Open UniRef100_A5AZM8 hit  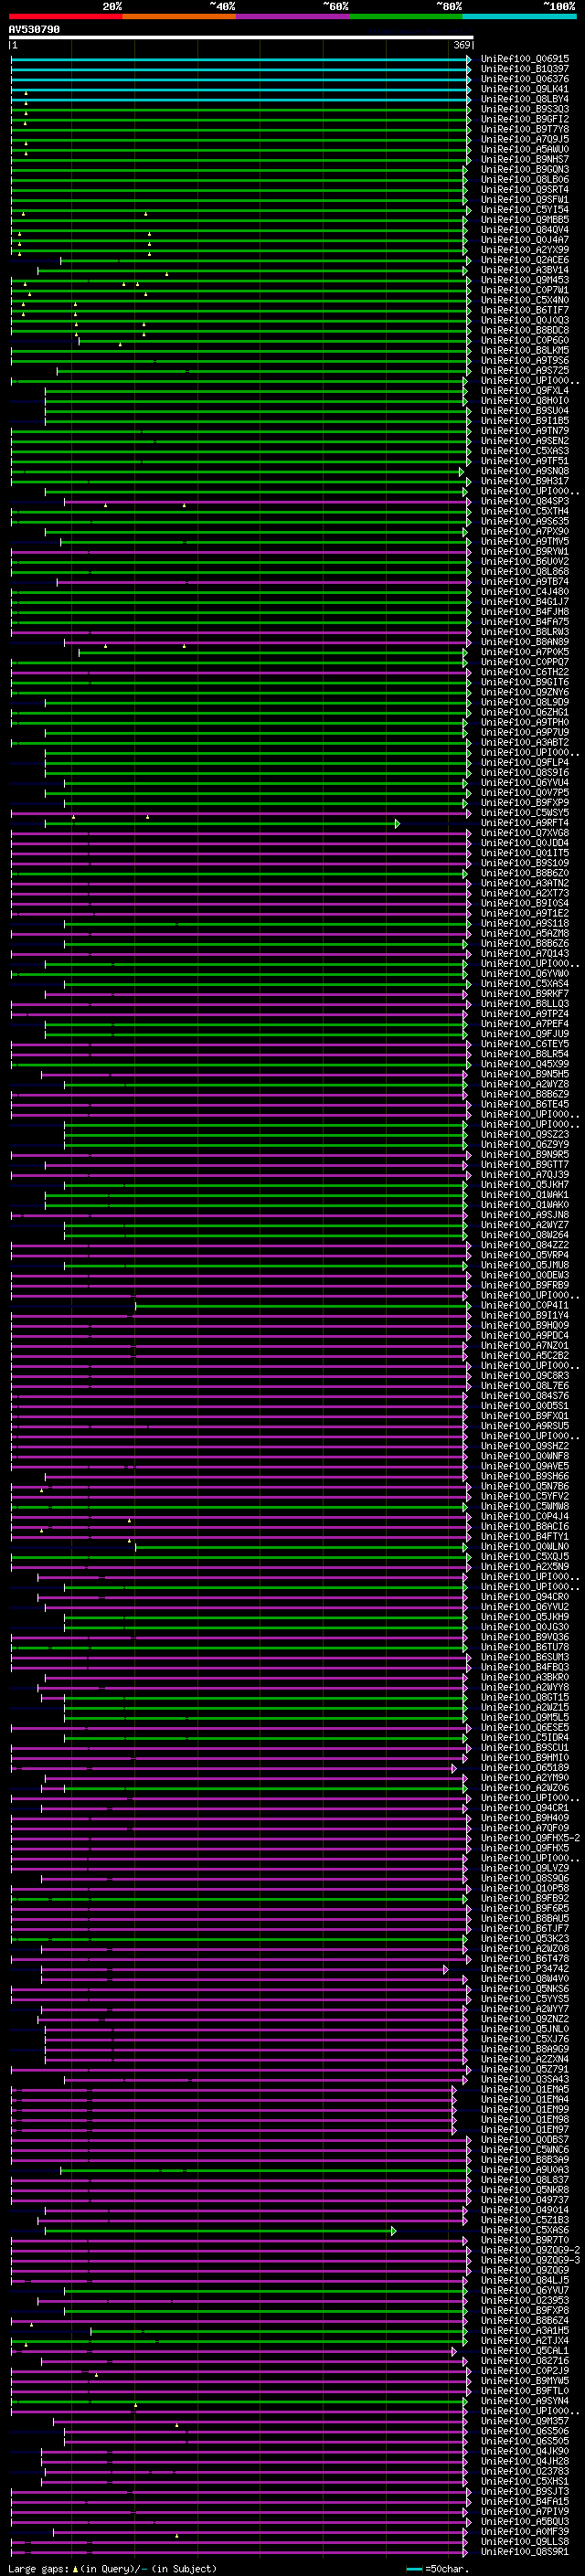524,933
